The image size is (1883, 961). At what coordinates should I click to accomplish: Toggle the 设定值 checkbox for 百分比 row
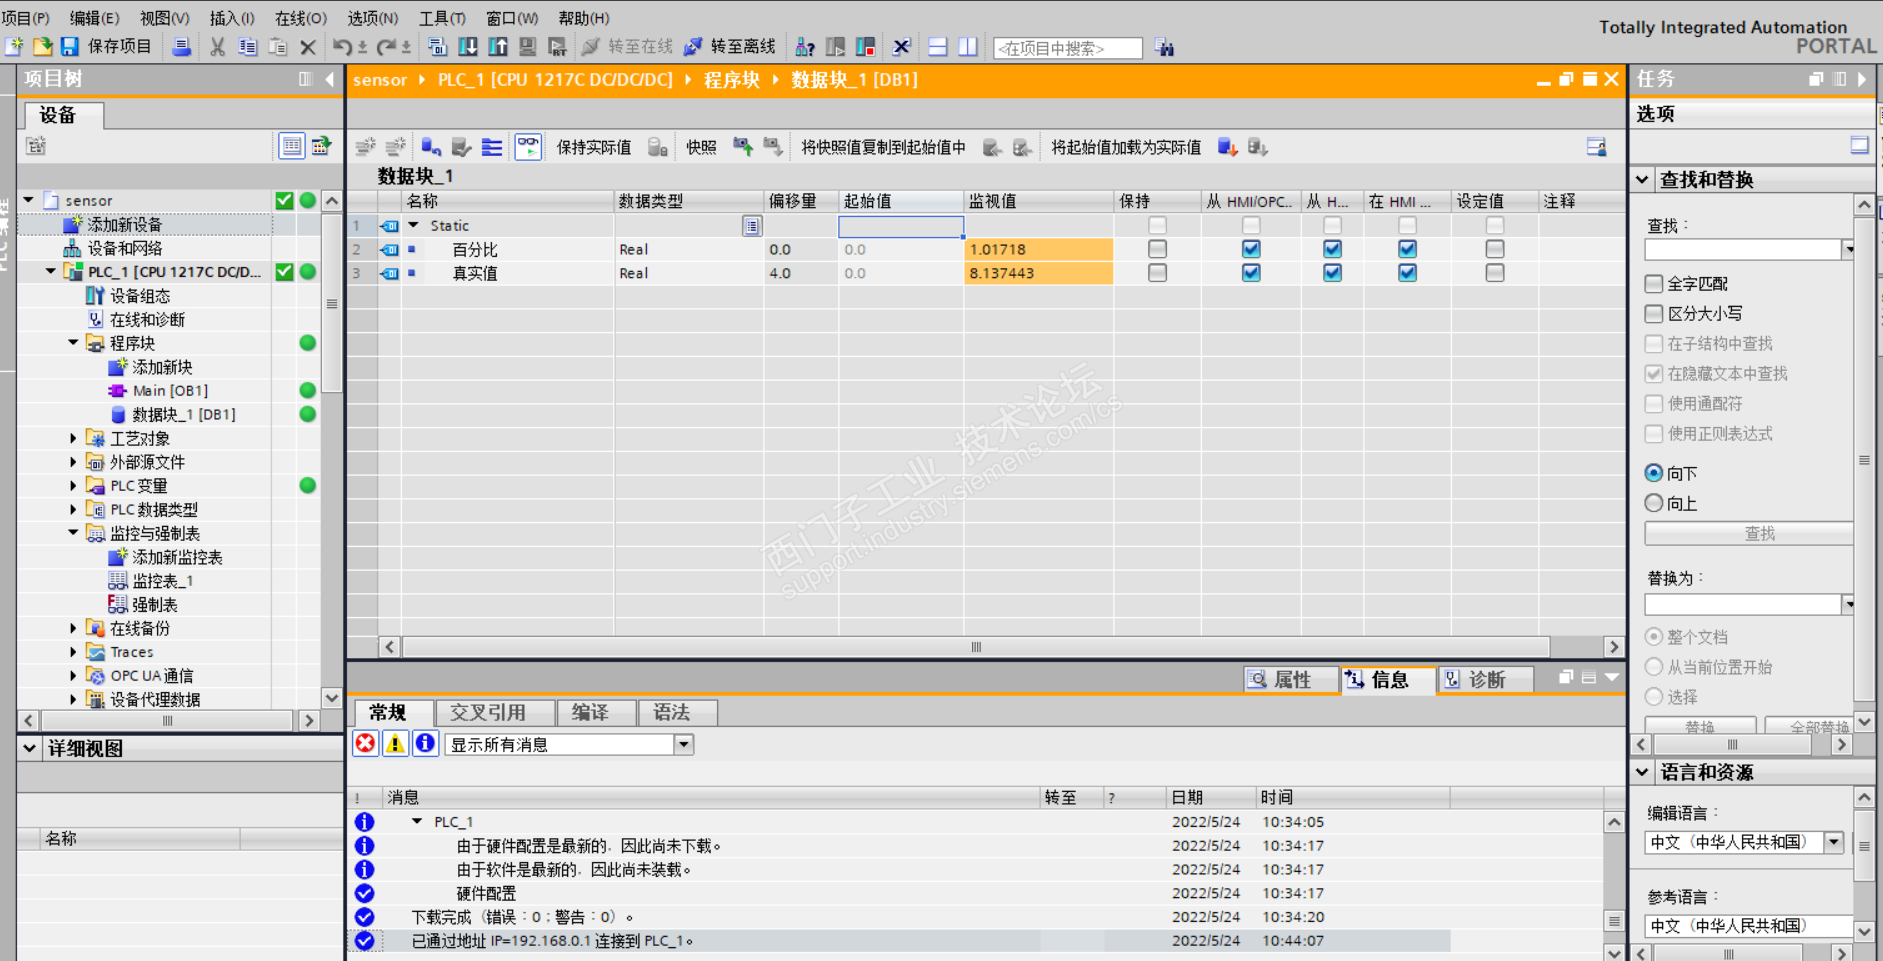click(x=1494, y=249)
